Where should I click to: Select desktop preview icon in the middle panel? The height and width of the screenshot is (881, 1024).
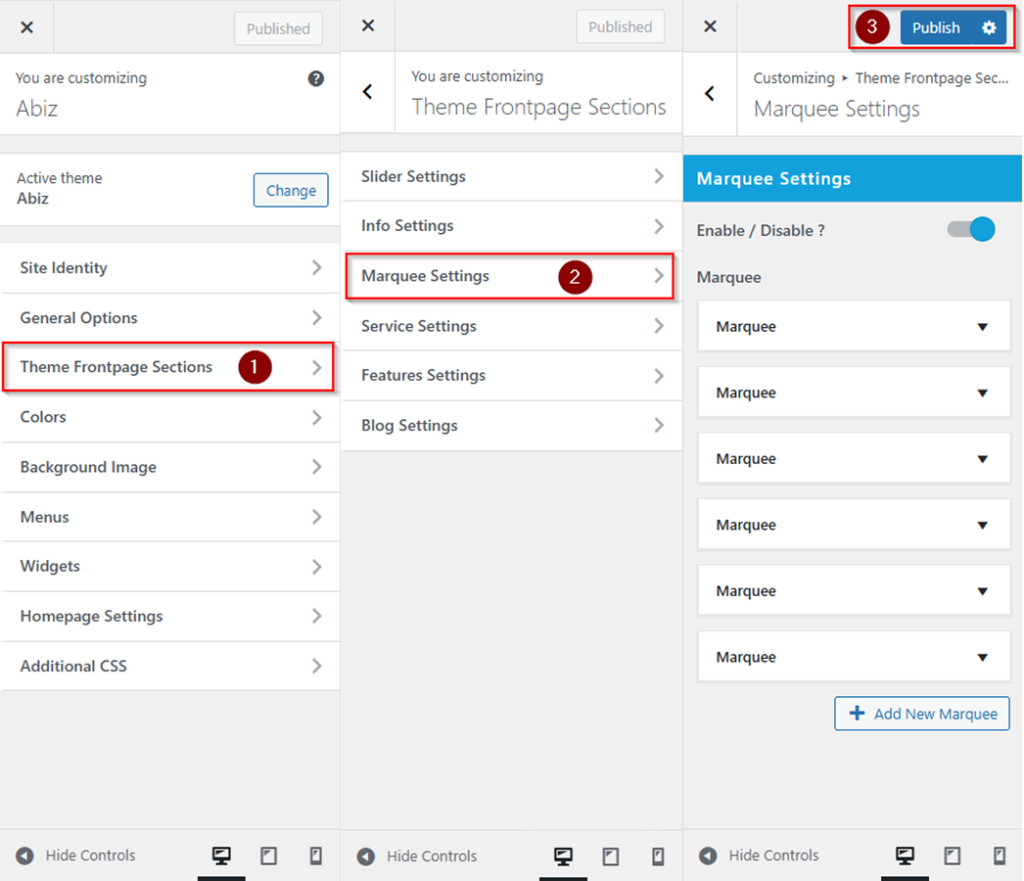563,856
